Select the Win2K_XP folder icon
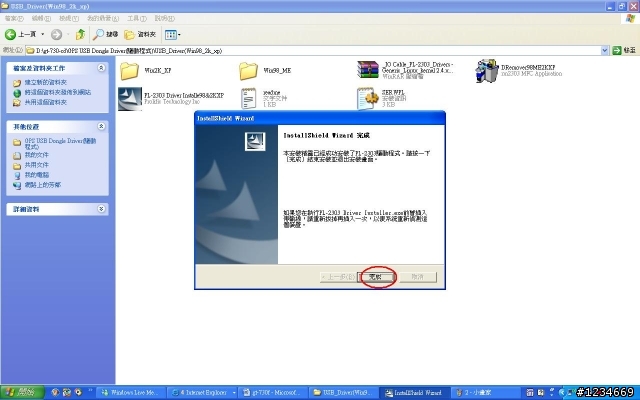 pos(129,71)
